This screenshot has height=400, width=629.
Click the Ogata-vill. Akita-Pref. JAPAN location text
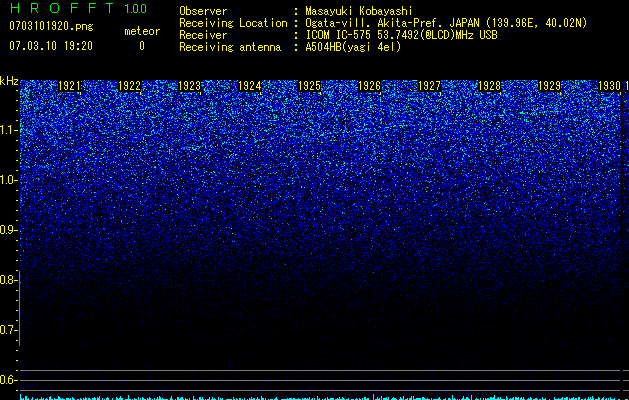pos(446,23)
